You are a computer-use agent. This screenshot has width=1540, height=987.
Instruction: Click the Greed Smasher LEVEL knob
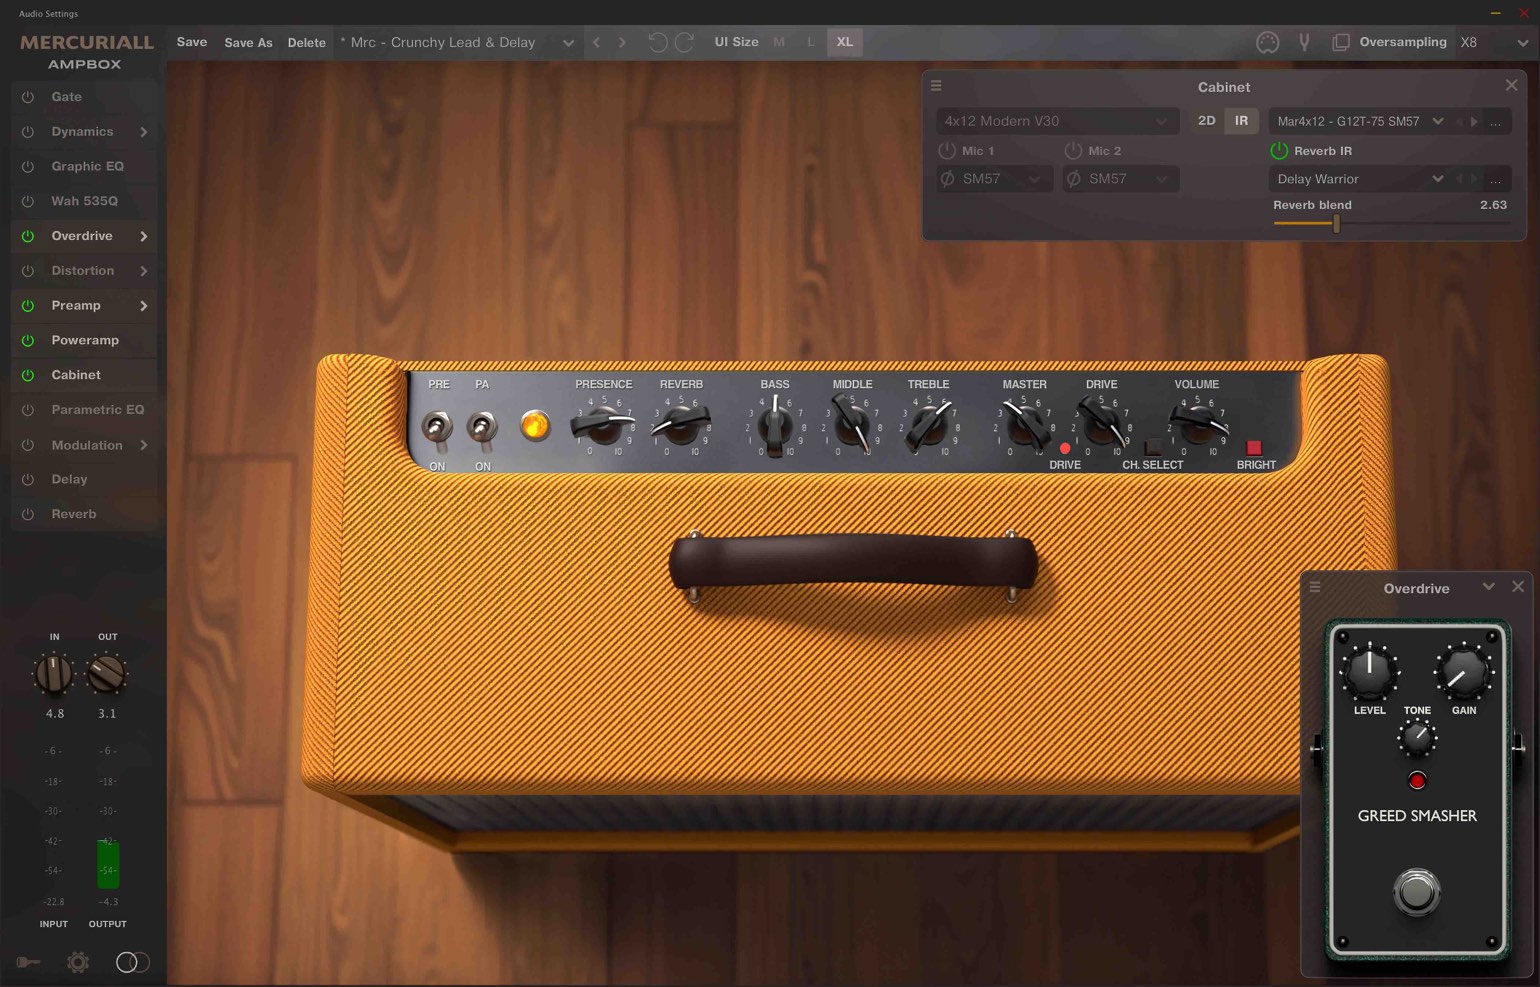[x=1369, y=672]
